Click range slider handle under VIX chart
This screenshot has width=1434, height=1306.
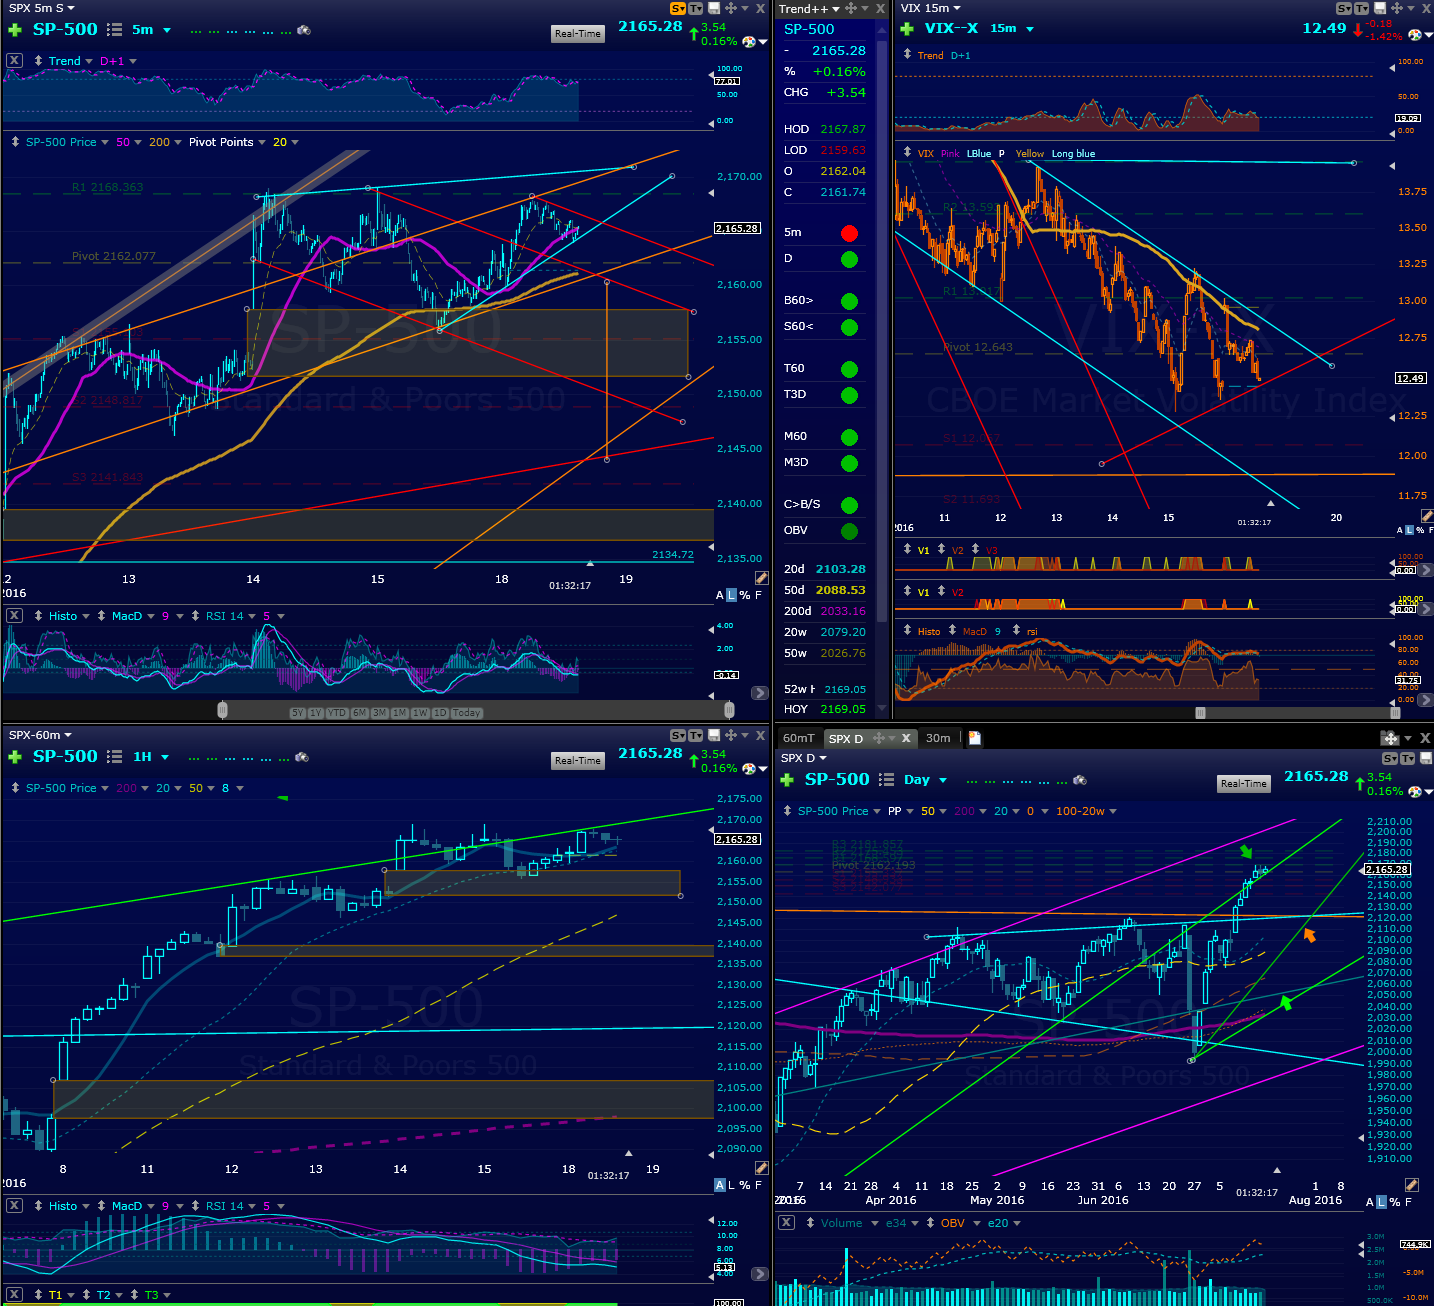click(x=1200, y=713)
